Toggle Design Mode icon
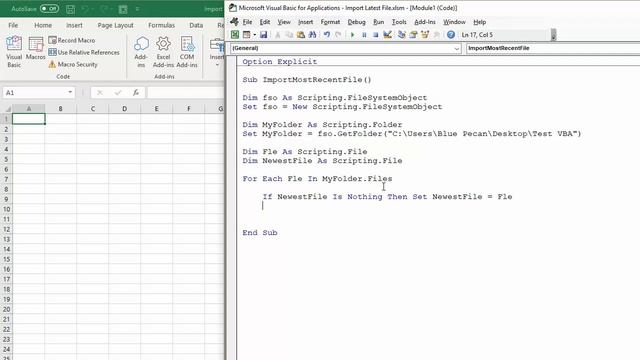This screenshot has height=360, width=640. (387, 35)
